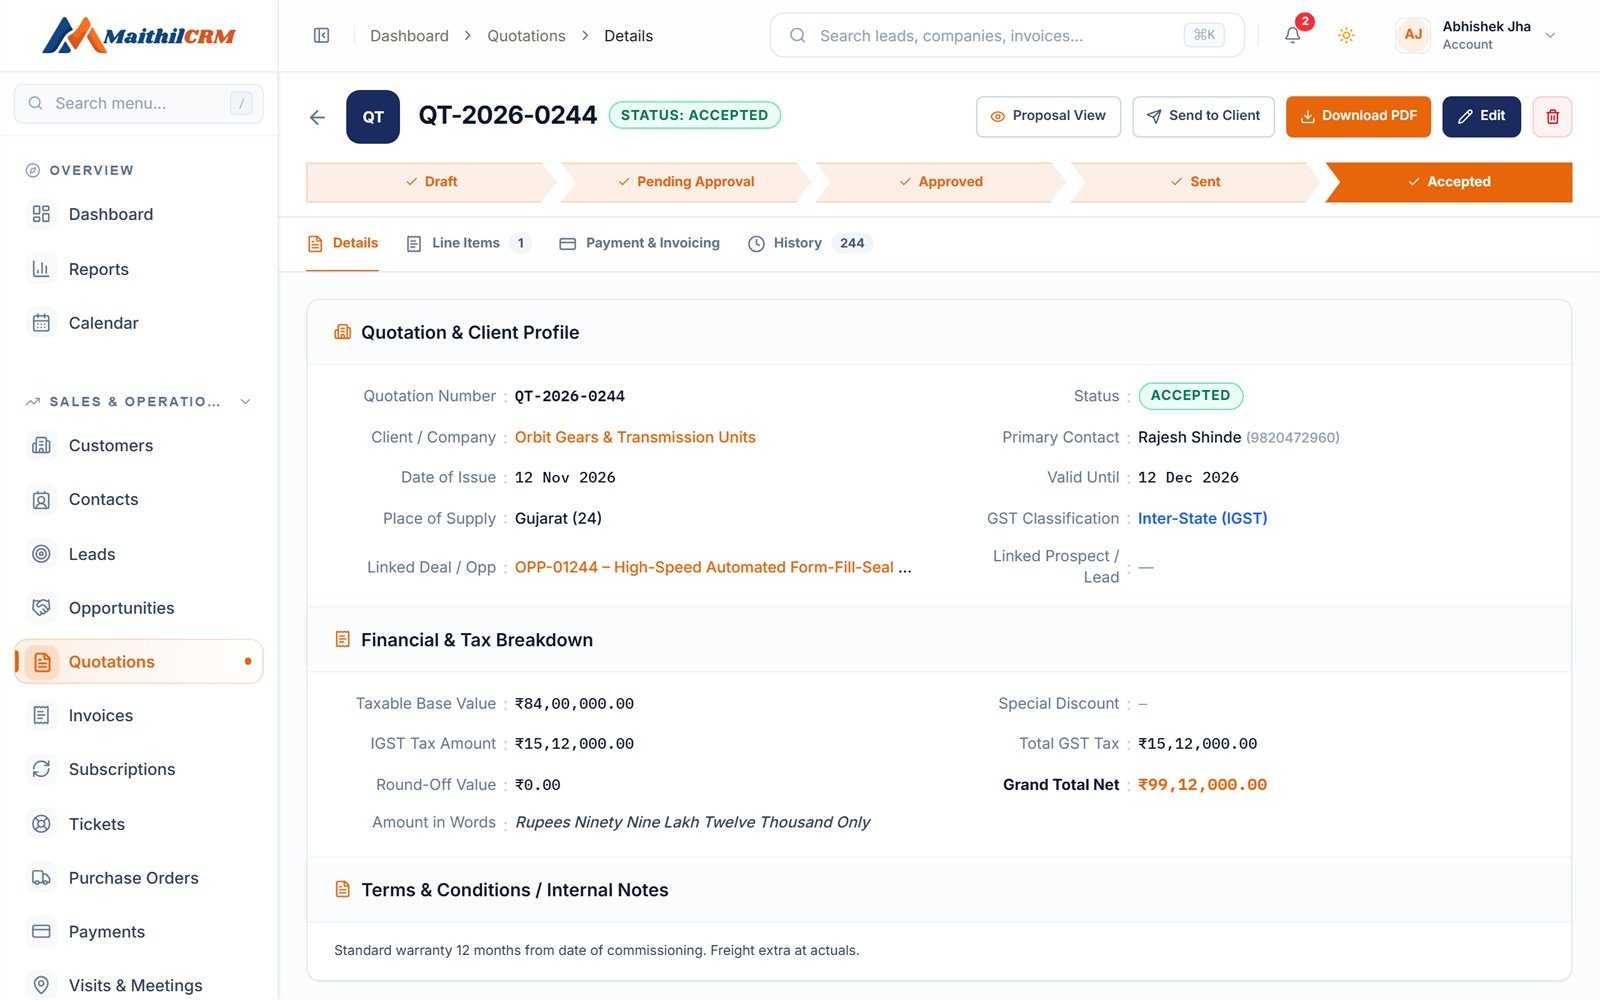
Task: Open Tickets section
Action: (139, 824)
